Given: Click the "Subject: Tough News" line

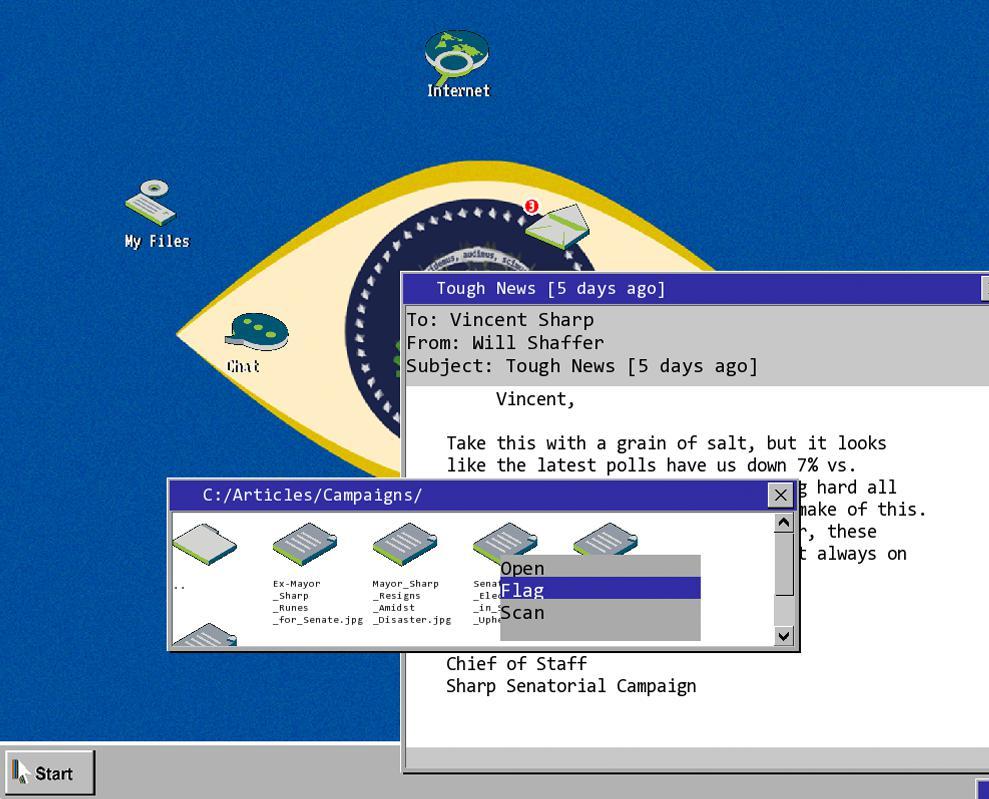Looking at the screenshot, I should [x=582, y=366].
